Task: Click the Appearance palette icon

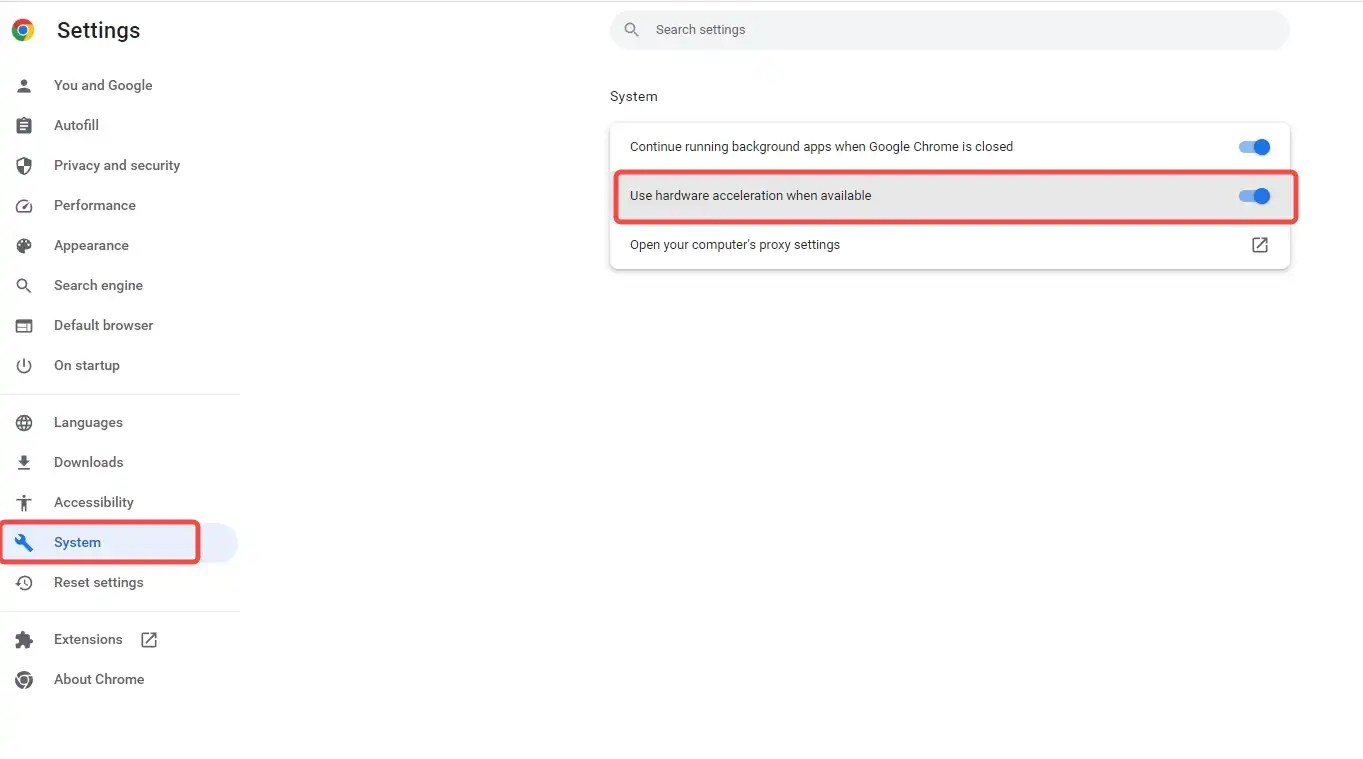Action: point(23,245)
